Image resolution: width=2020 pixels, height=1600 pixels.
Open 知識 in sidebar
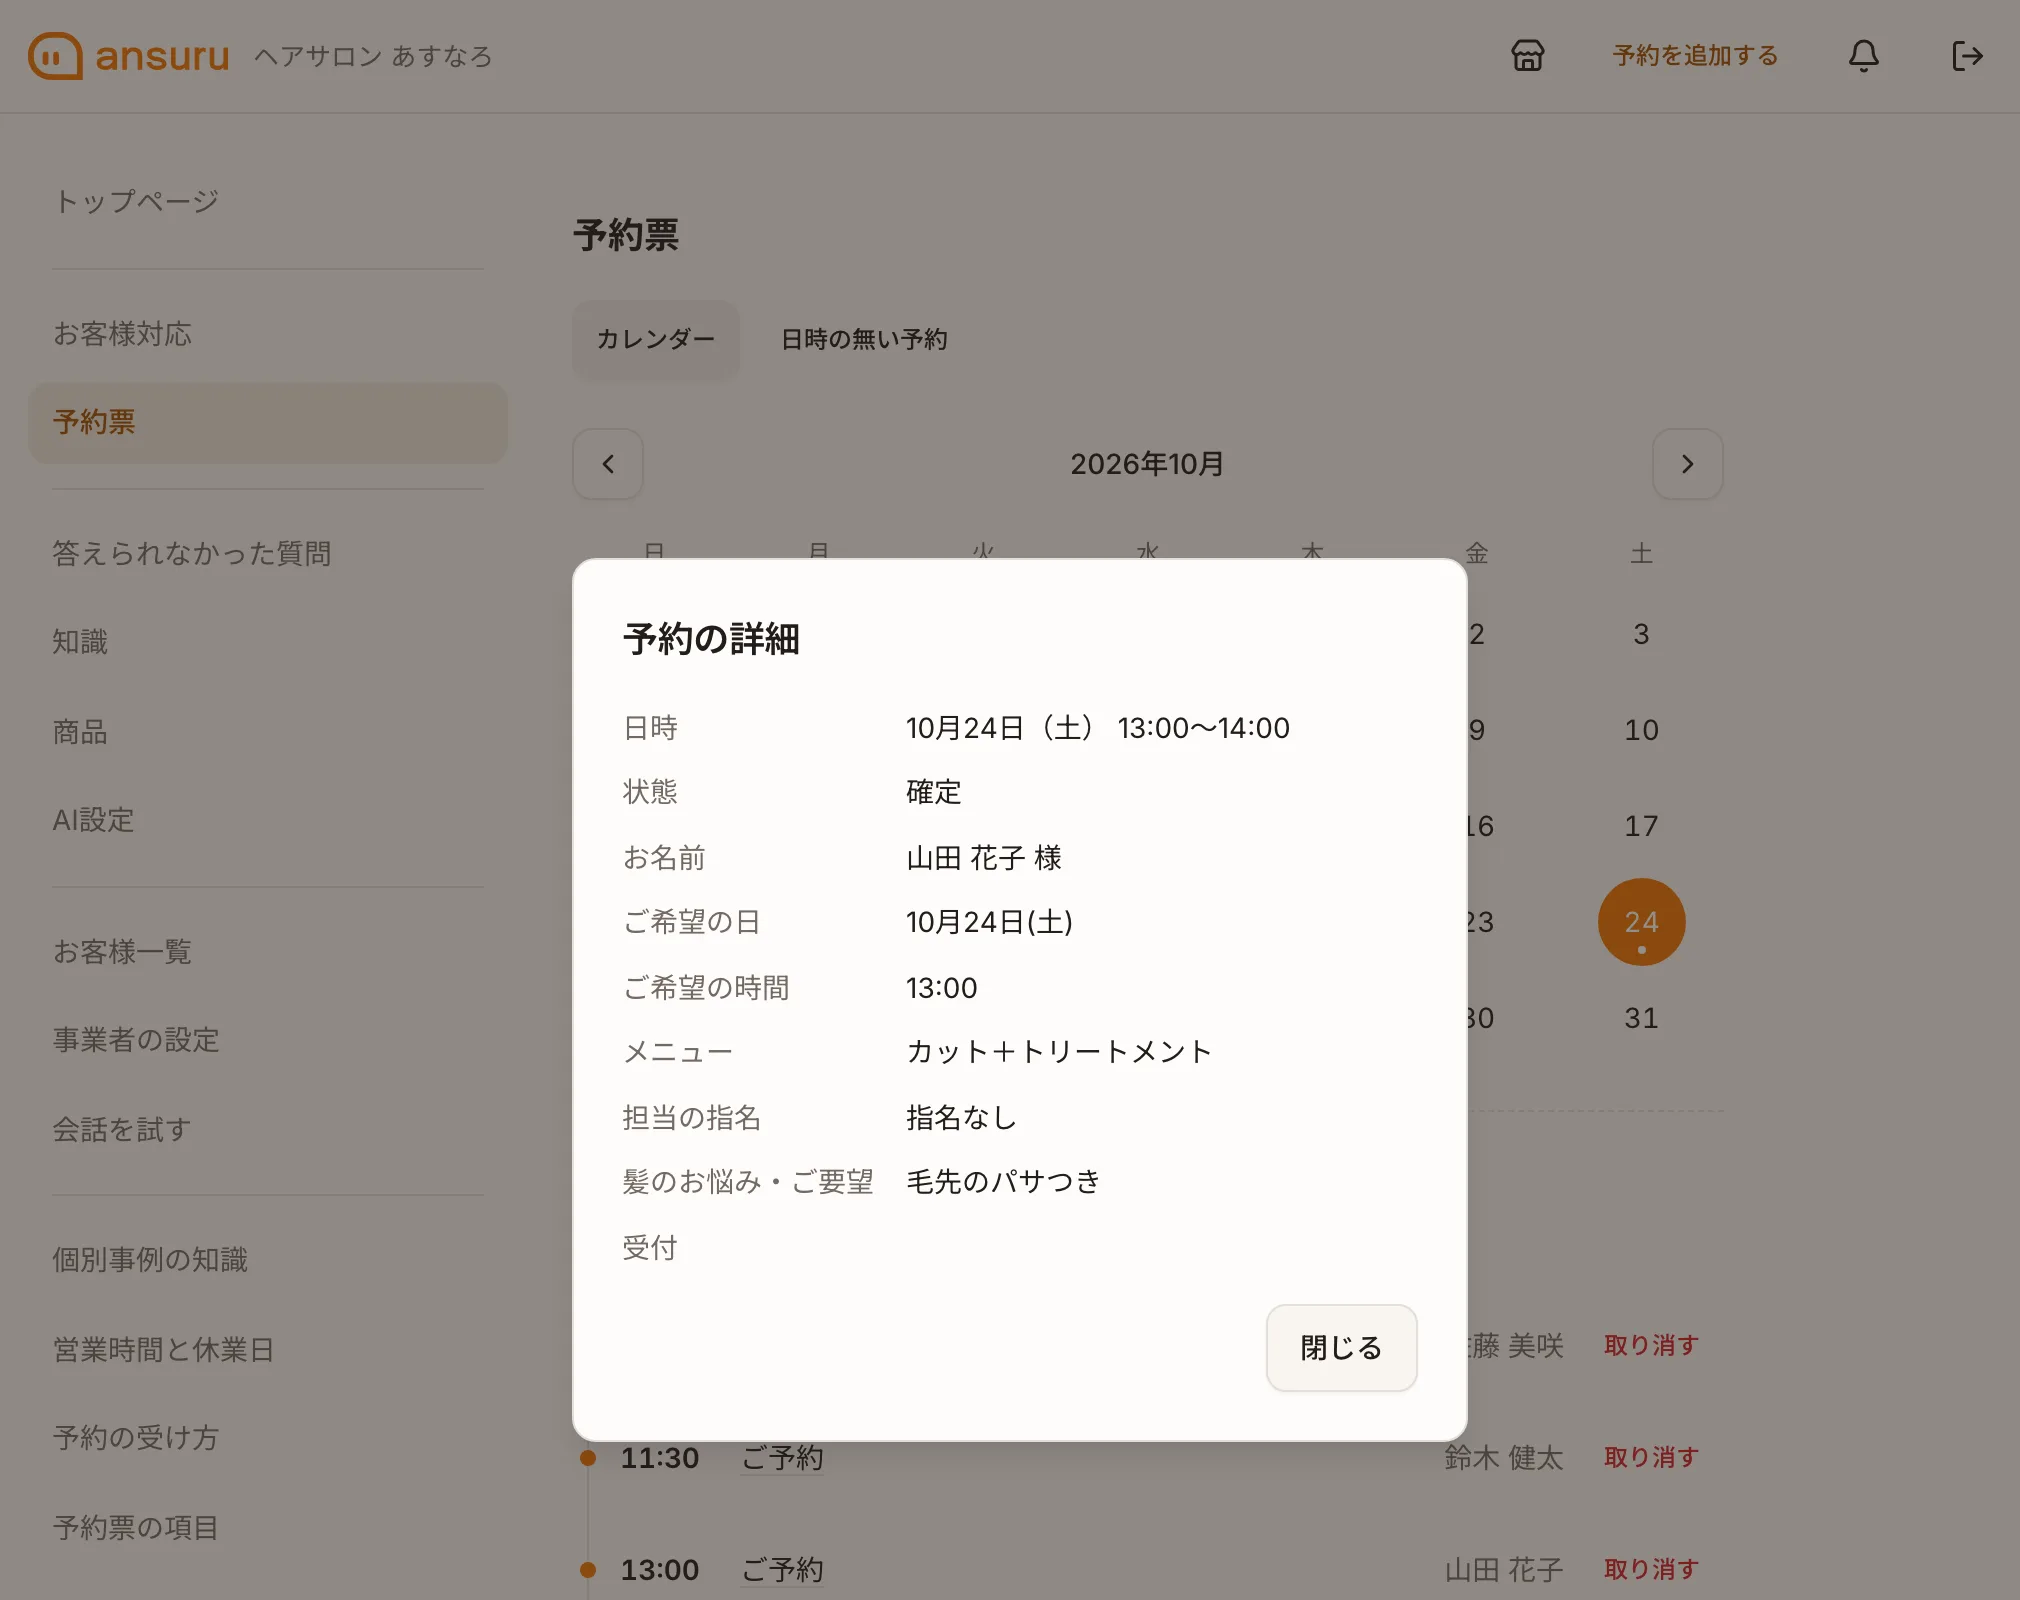click(x=80, y=642)
